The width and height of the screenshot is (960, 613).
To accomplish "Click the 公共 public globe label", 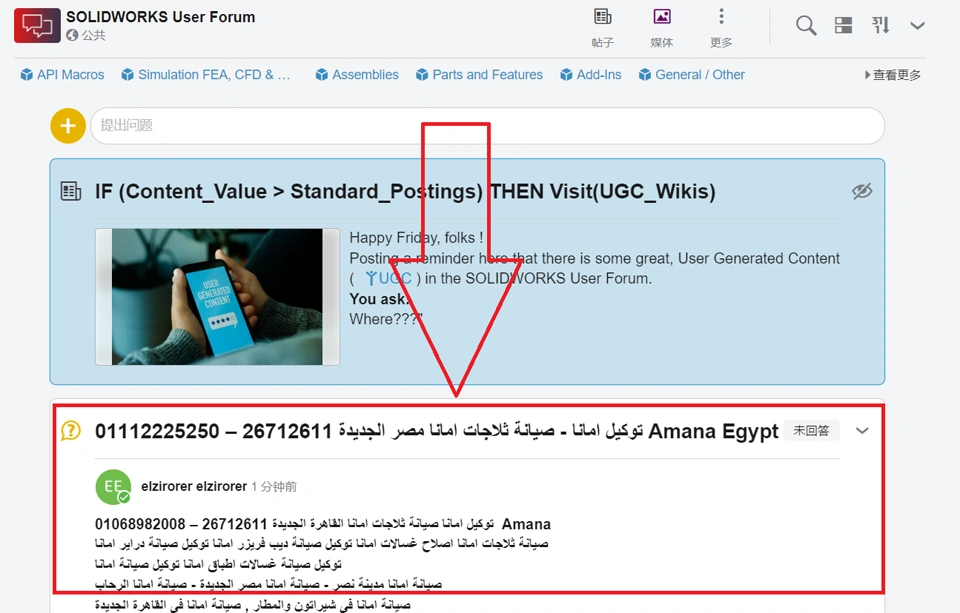I will (x=86, y=36).
